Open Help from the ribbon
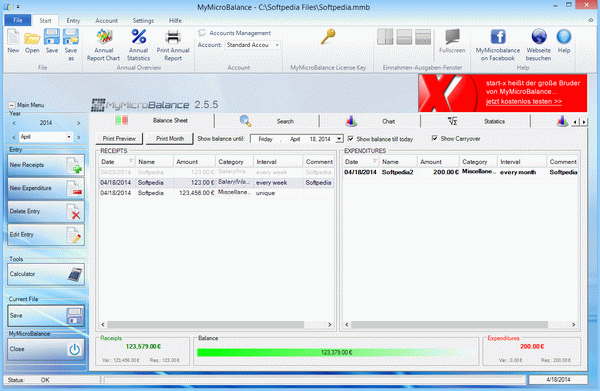 tap(564, 41)
